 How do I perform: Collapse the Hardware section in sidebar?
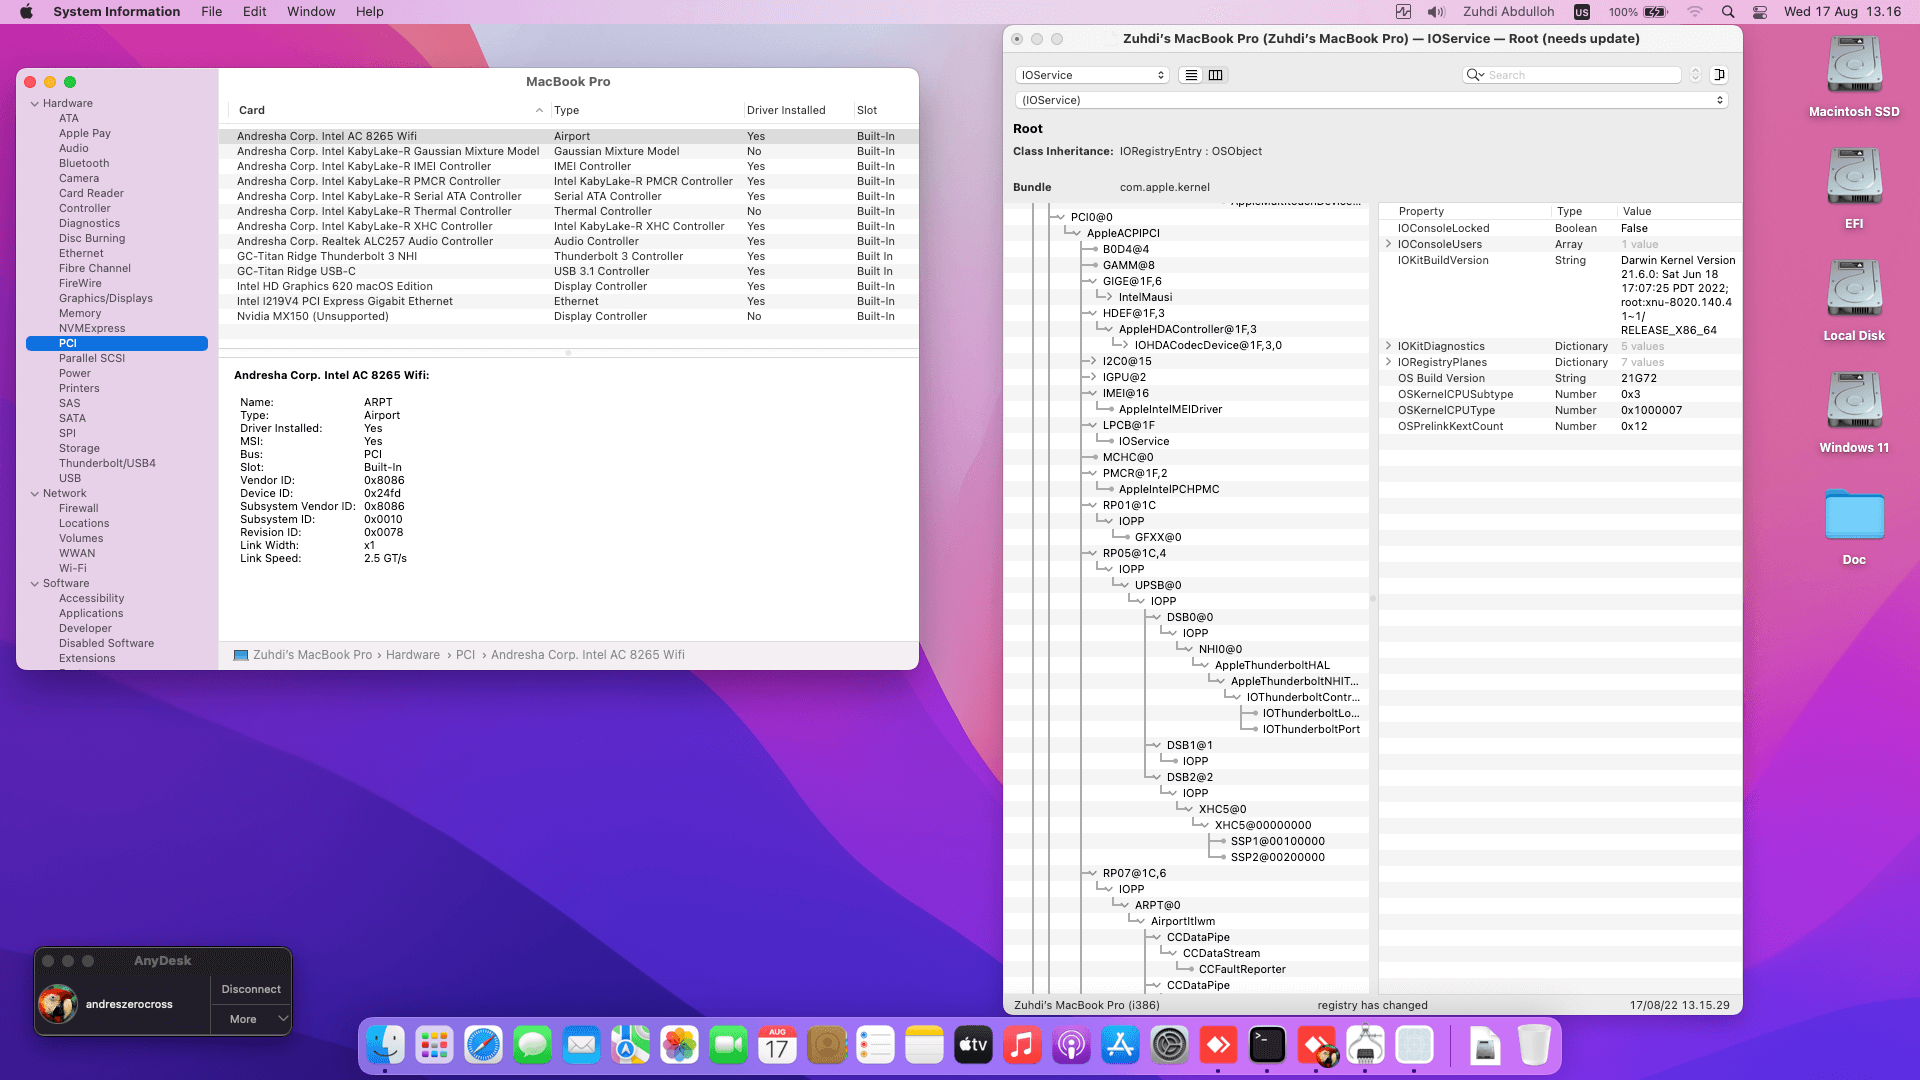(35, 104)
